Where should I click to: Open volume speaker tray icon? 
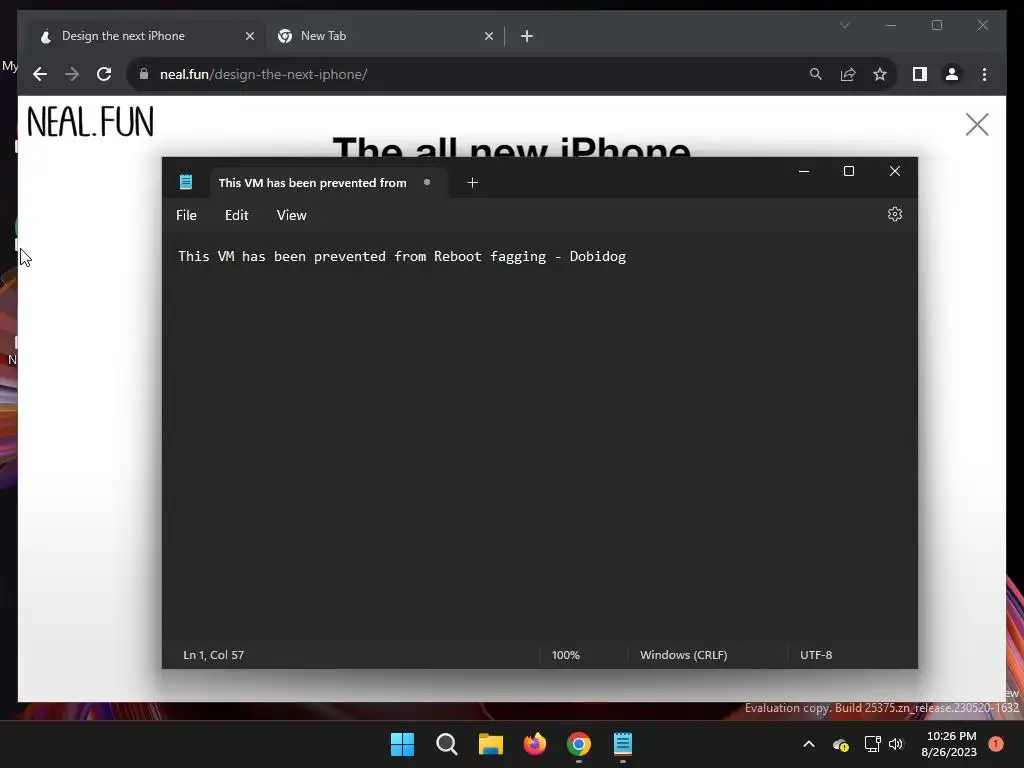coord(896,744)
